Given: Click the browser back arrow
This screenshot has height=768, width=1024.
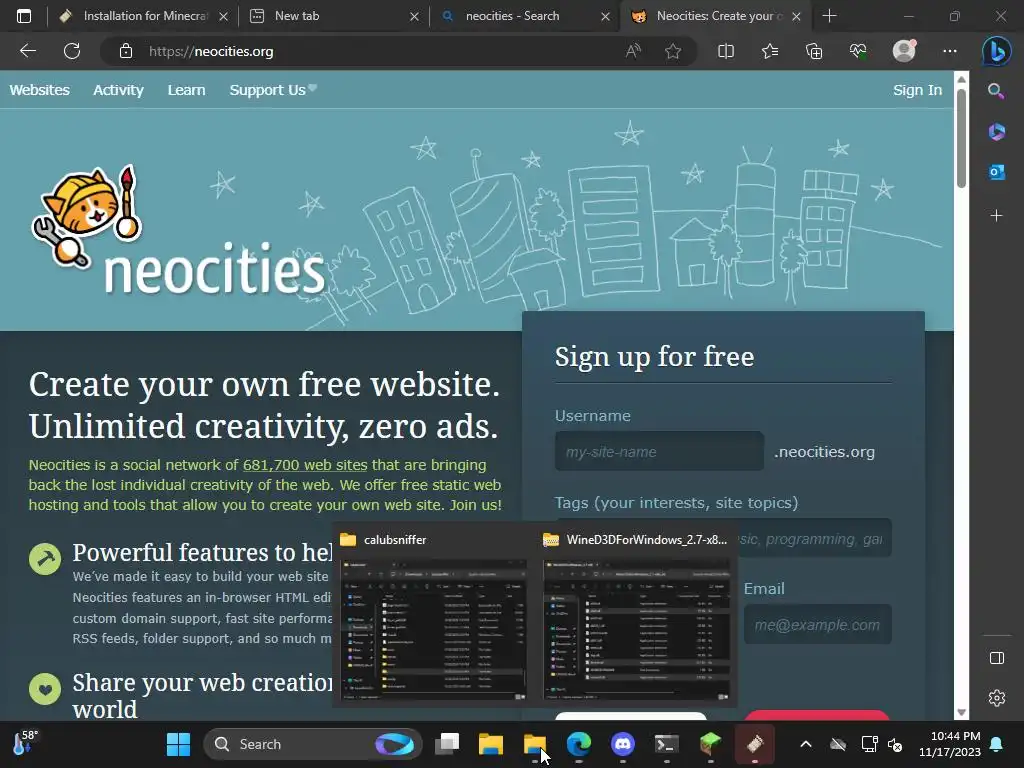Looking at the screenshot, I should click(x=28, y=51).
